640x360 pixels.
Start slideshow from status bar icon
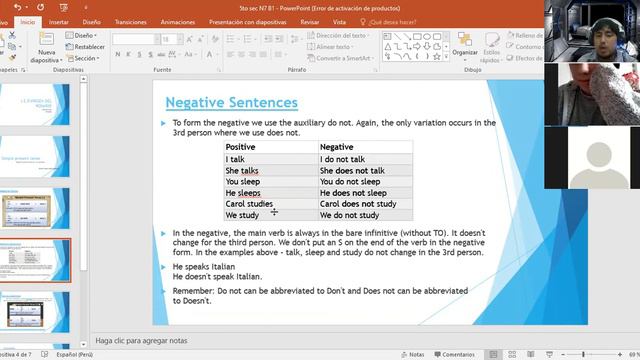click(549, 354)
